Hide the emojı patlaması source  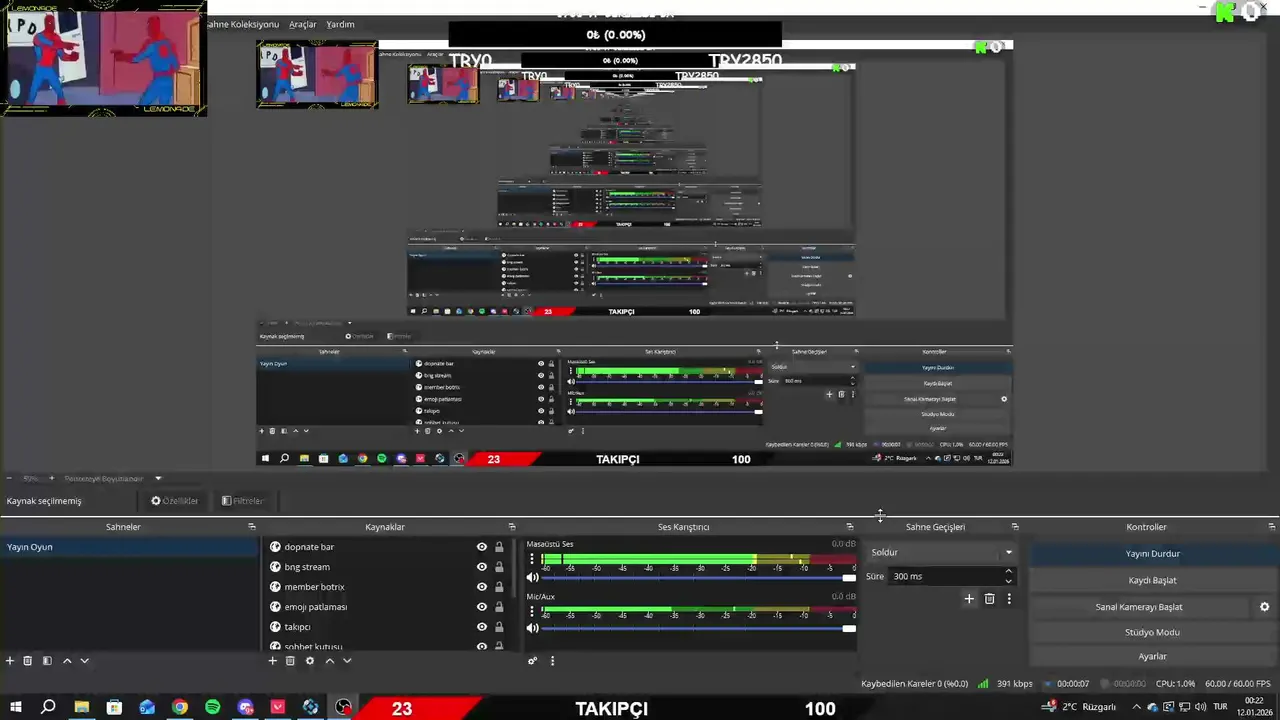[482, 607]
